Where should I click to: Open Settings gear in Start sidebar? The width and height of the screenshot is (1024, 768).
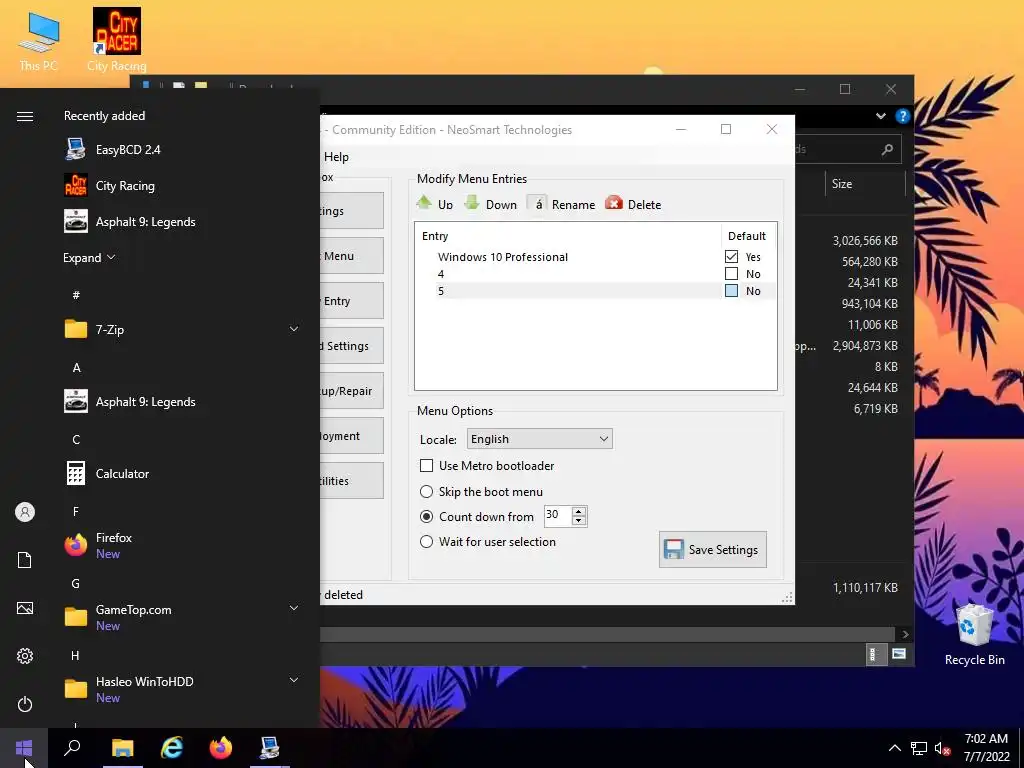point(25,656)
